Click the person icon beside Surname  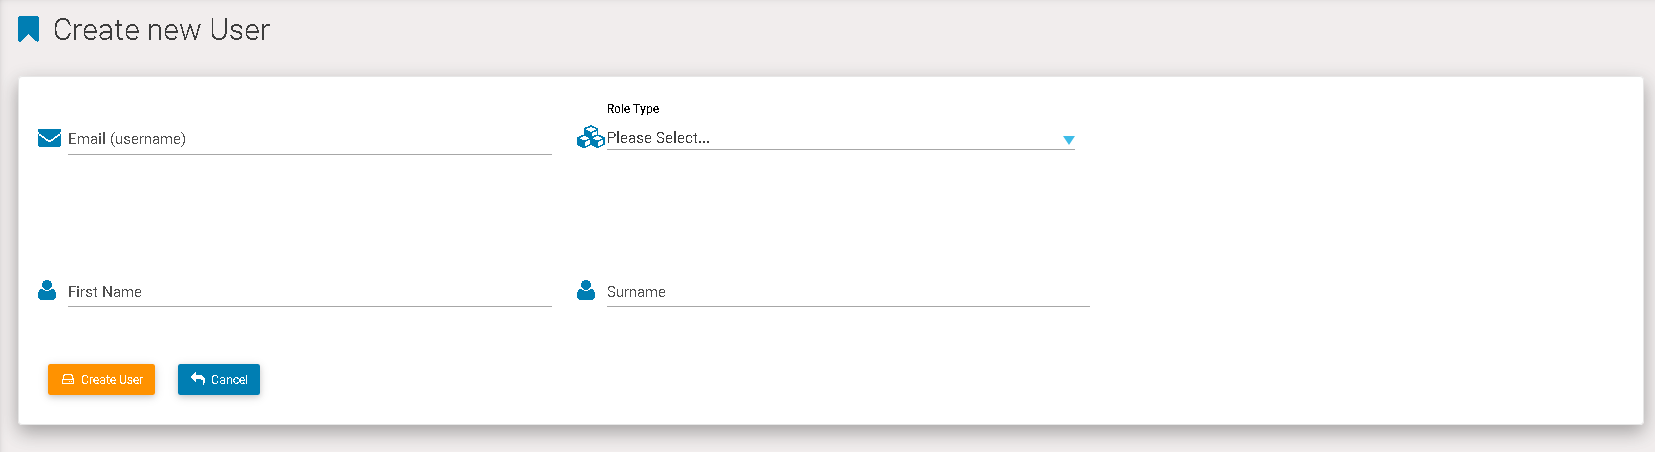pyautogui.click(x=586, y=290)
